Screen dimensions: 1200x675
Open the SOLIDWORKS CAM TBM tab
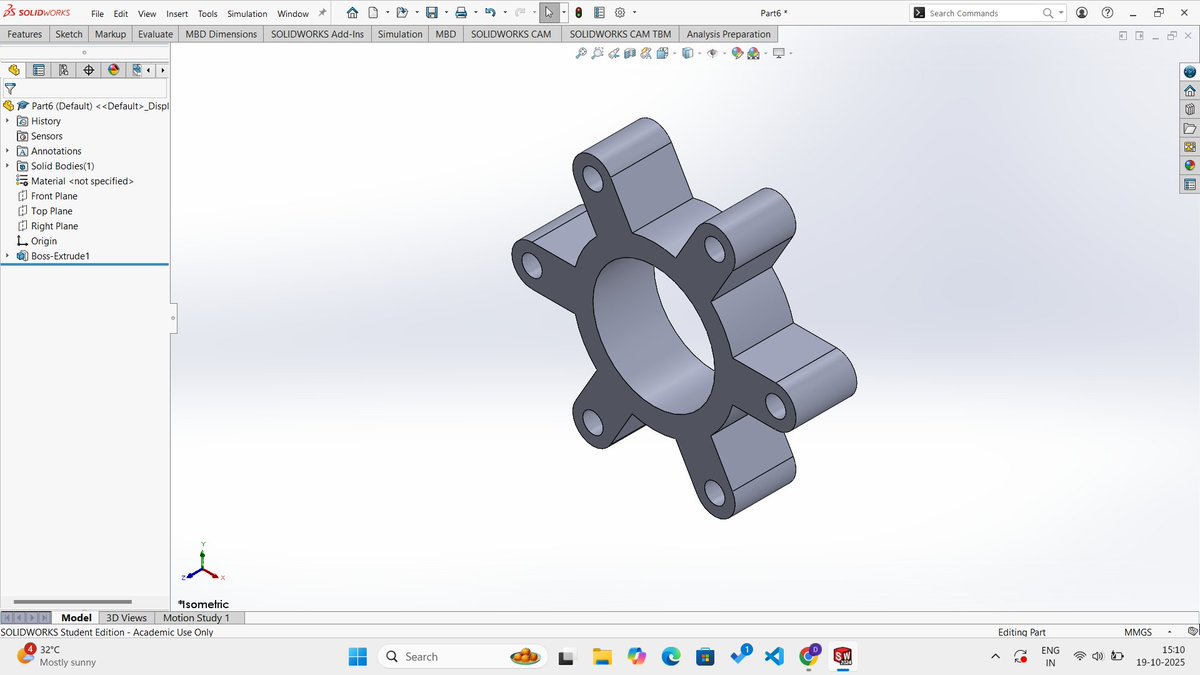(620, 34)
